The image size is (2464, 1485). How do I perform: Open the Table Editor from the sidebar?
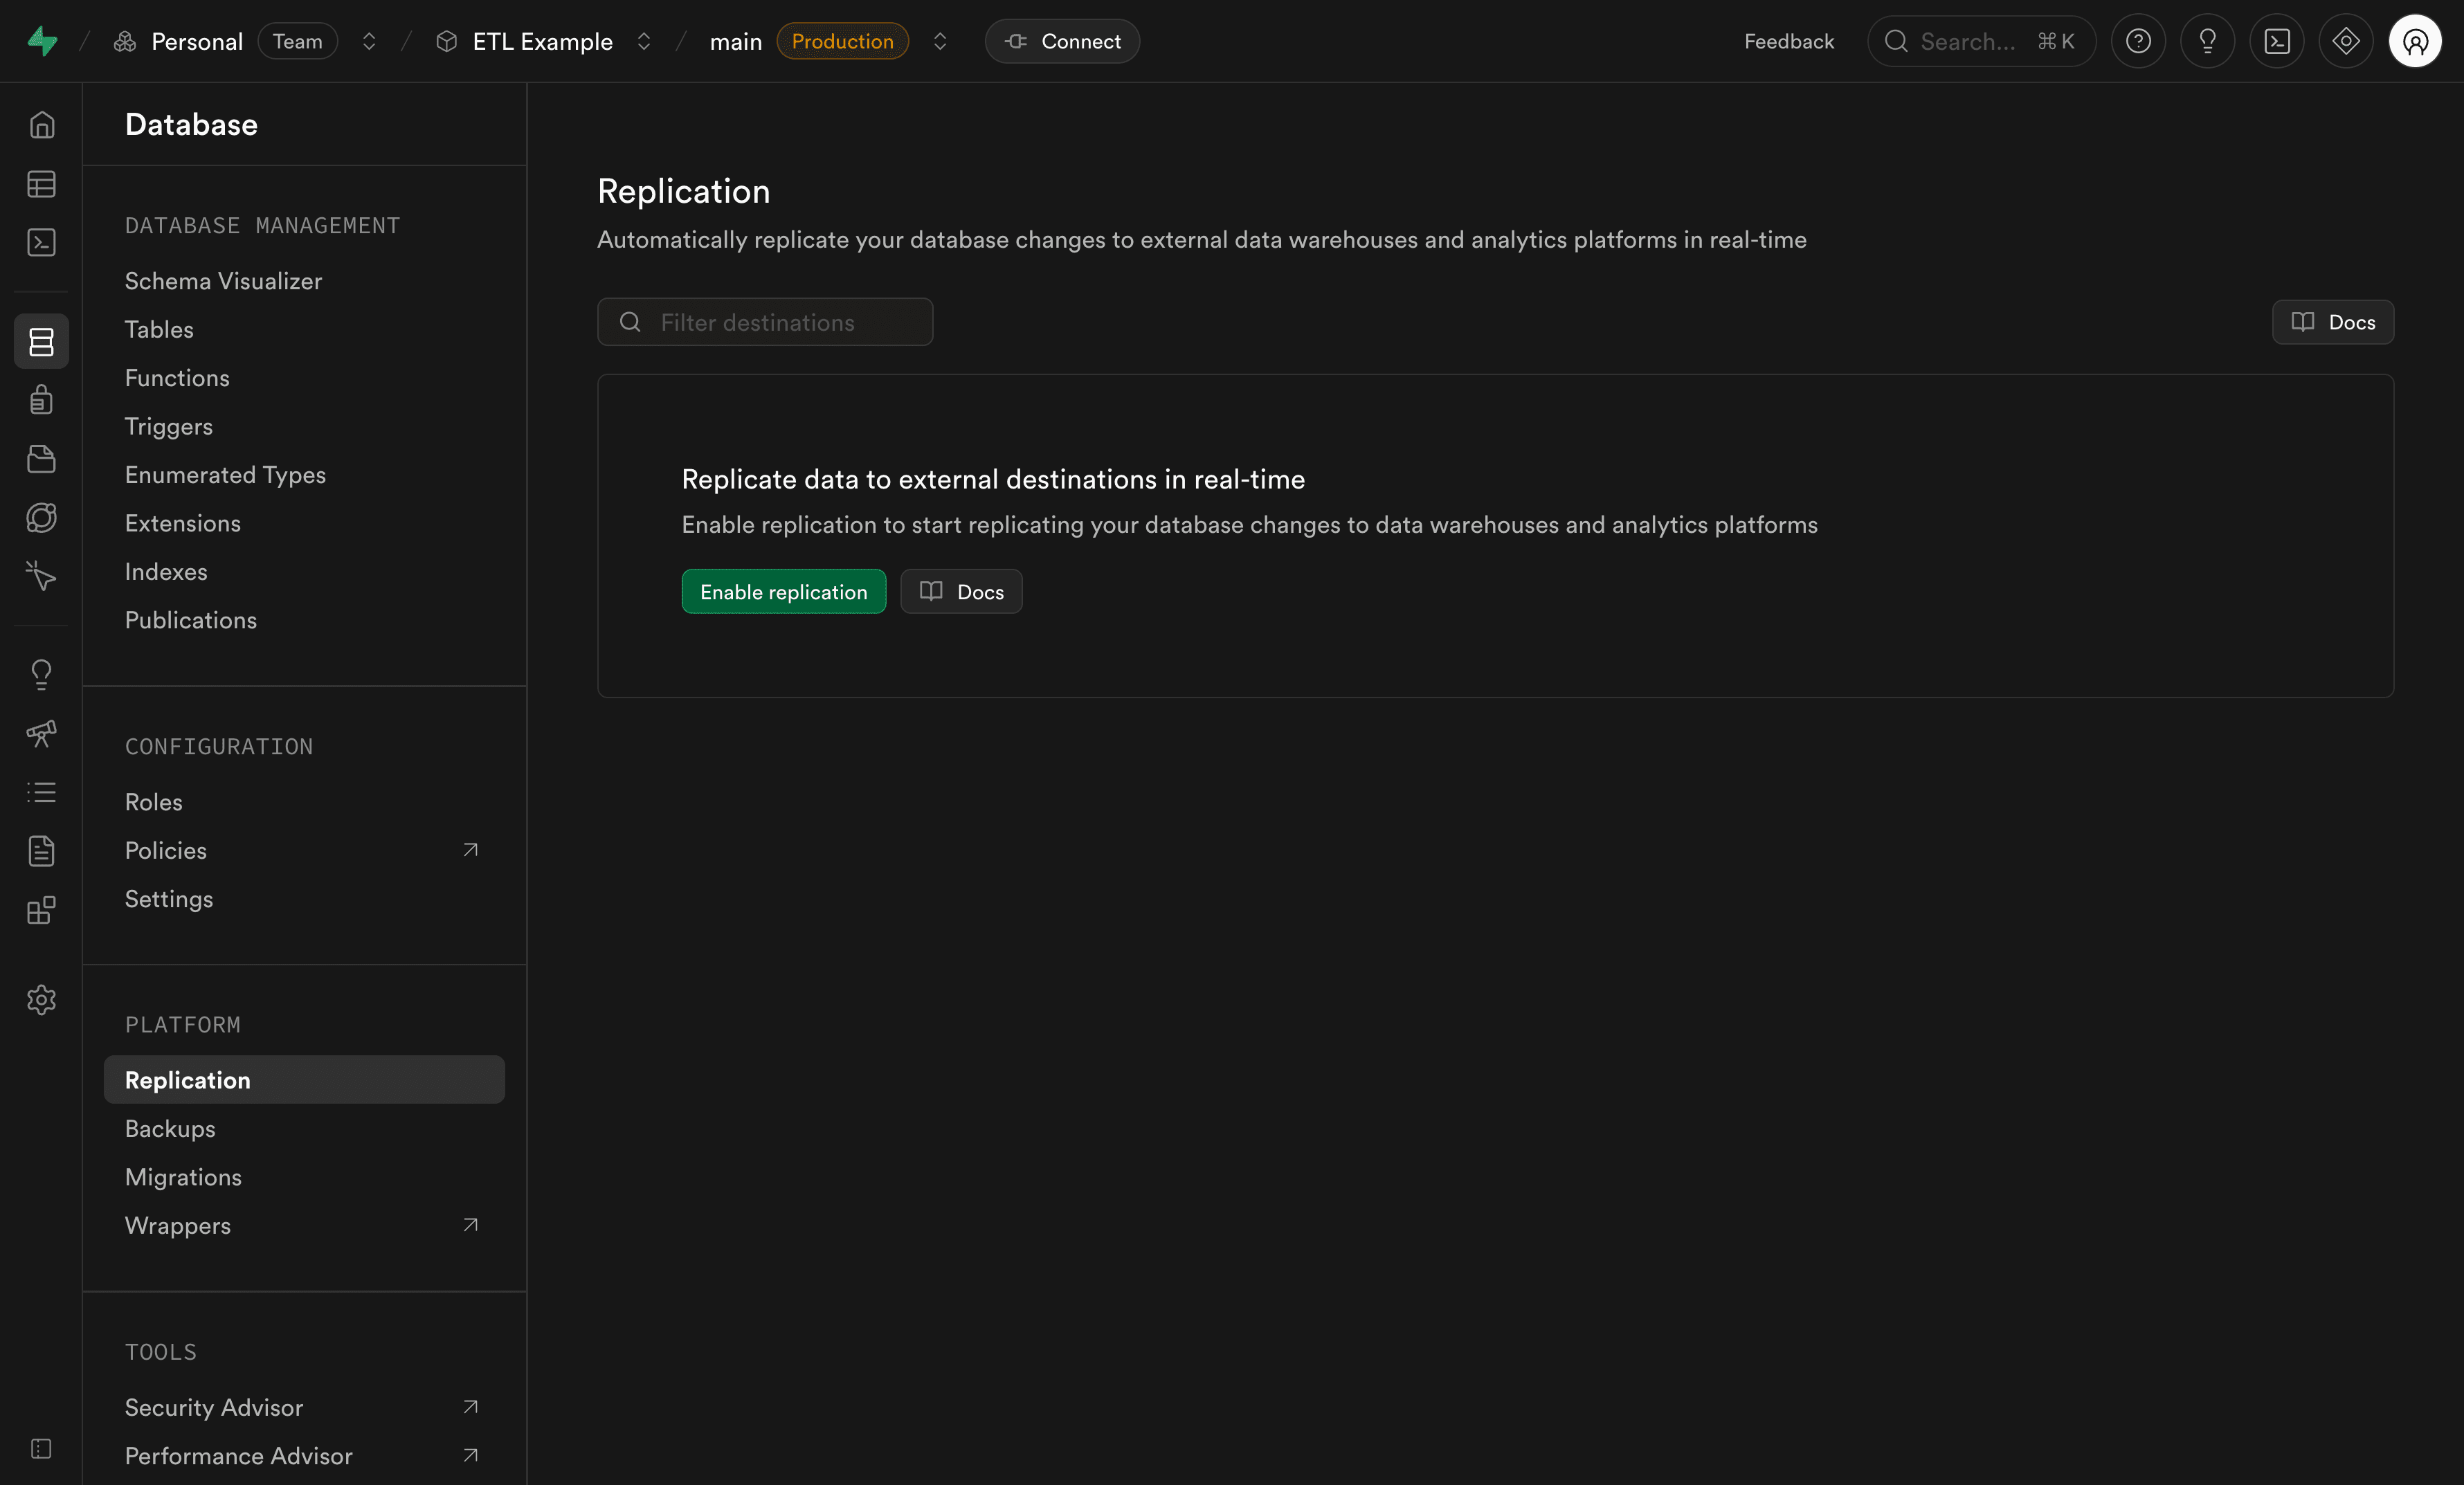41,184
